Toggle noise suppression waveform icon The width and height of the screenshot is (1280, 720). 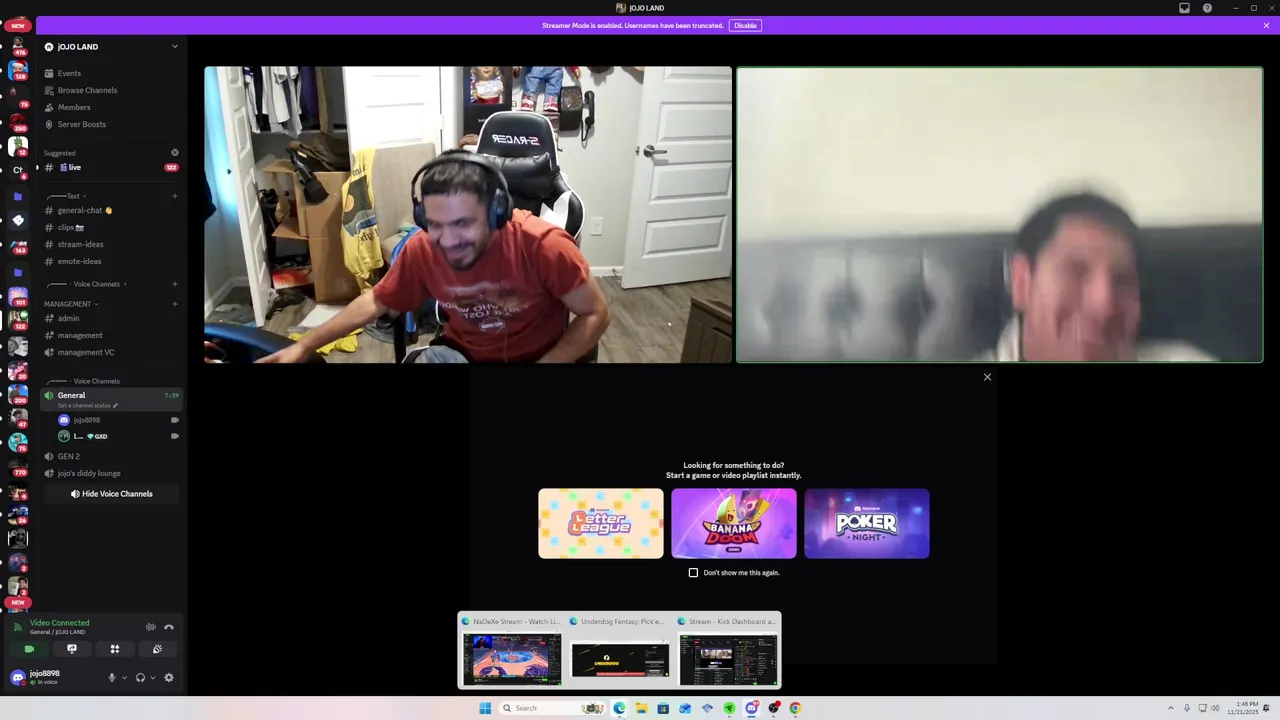tap(150, 627)
